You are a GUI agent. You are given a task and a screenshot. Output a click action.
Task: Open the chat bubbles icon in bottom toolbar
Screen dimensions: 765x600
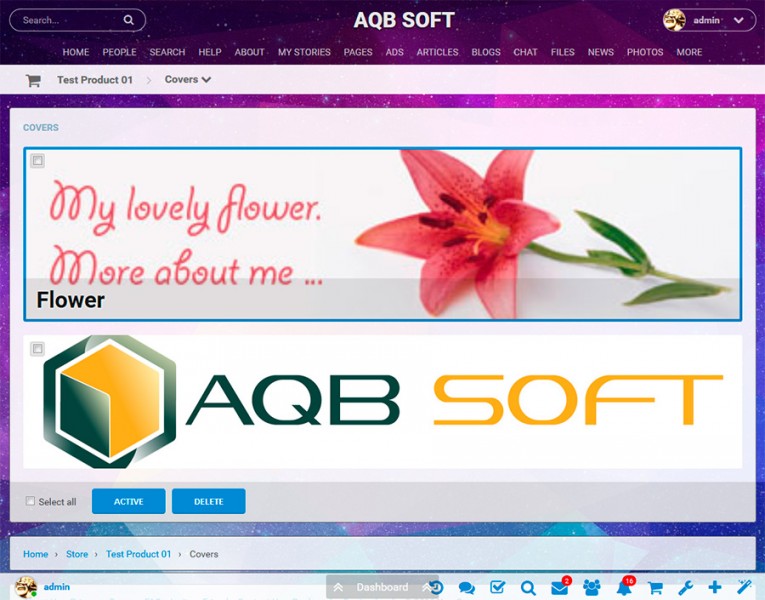coord(467,588)
